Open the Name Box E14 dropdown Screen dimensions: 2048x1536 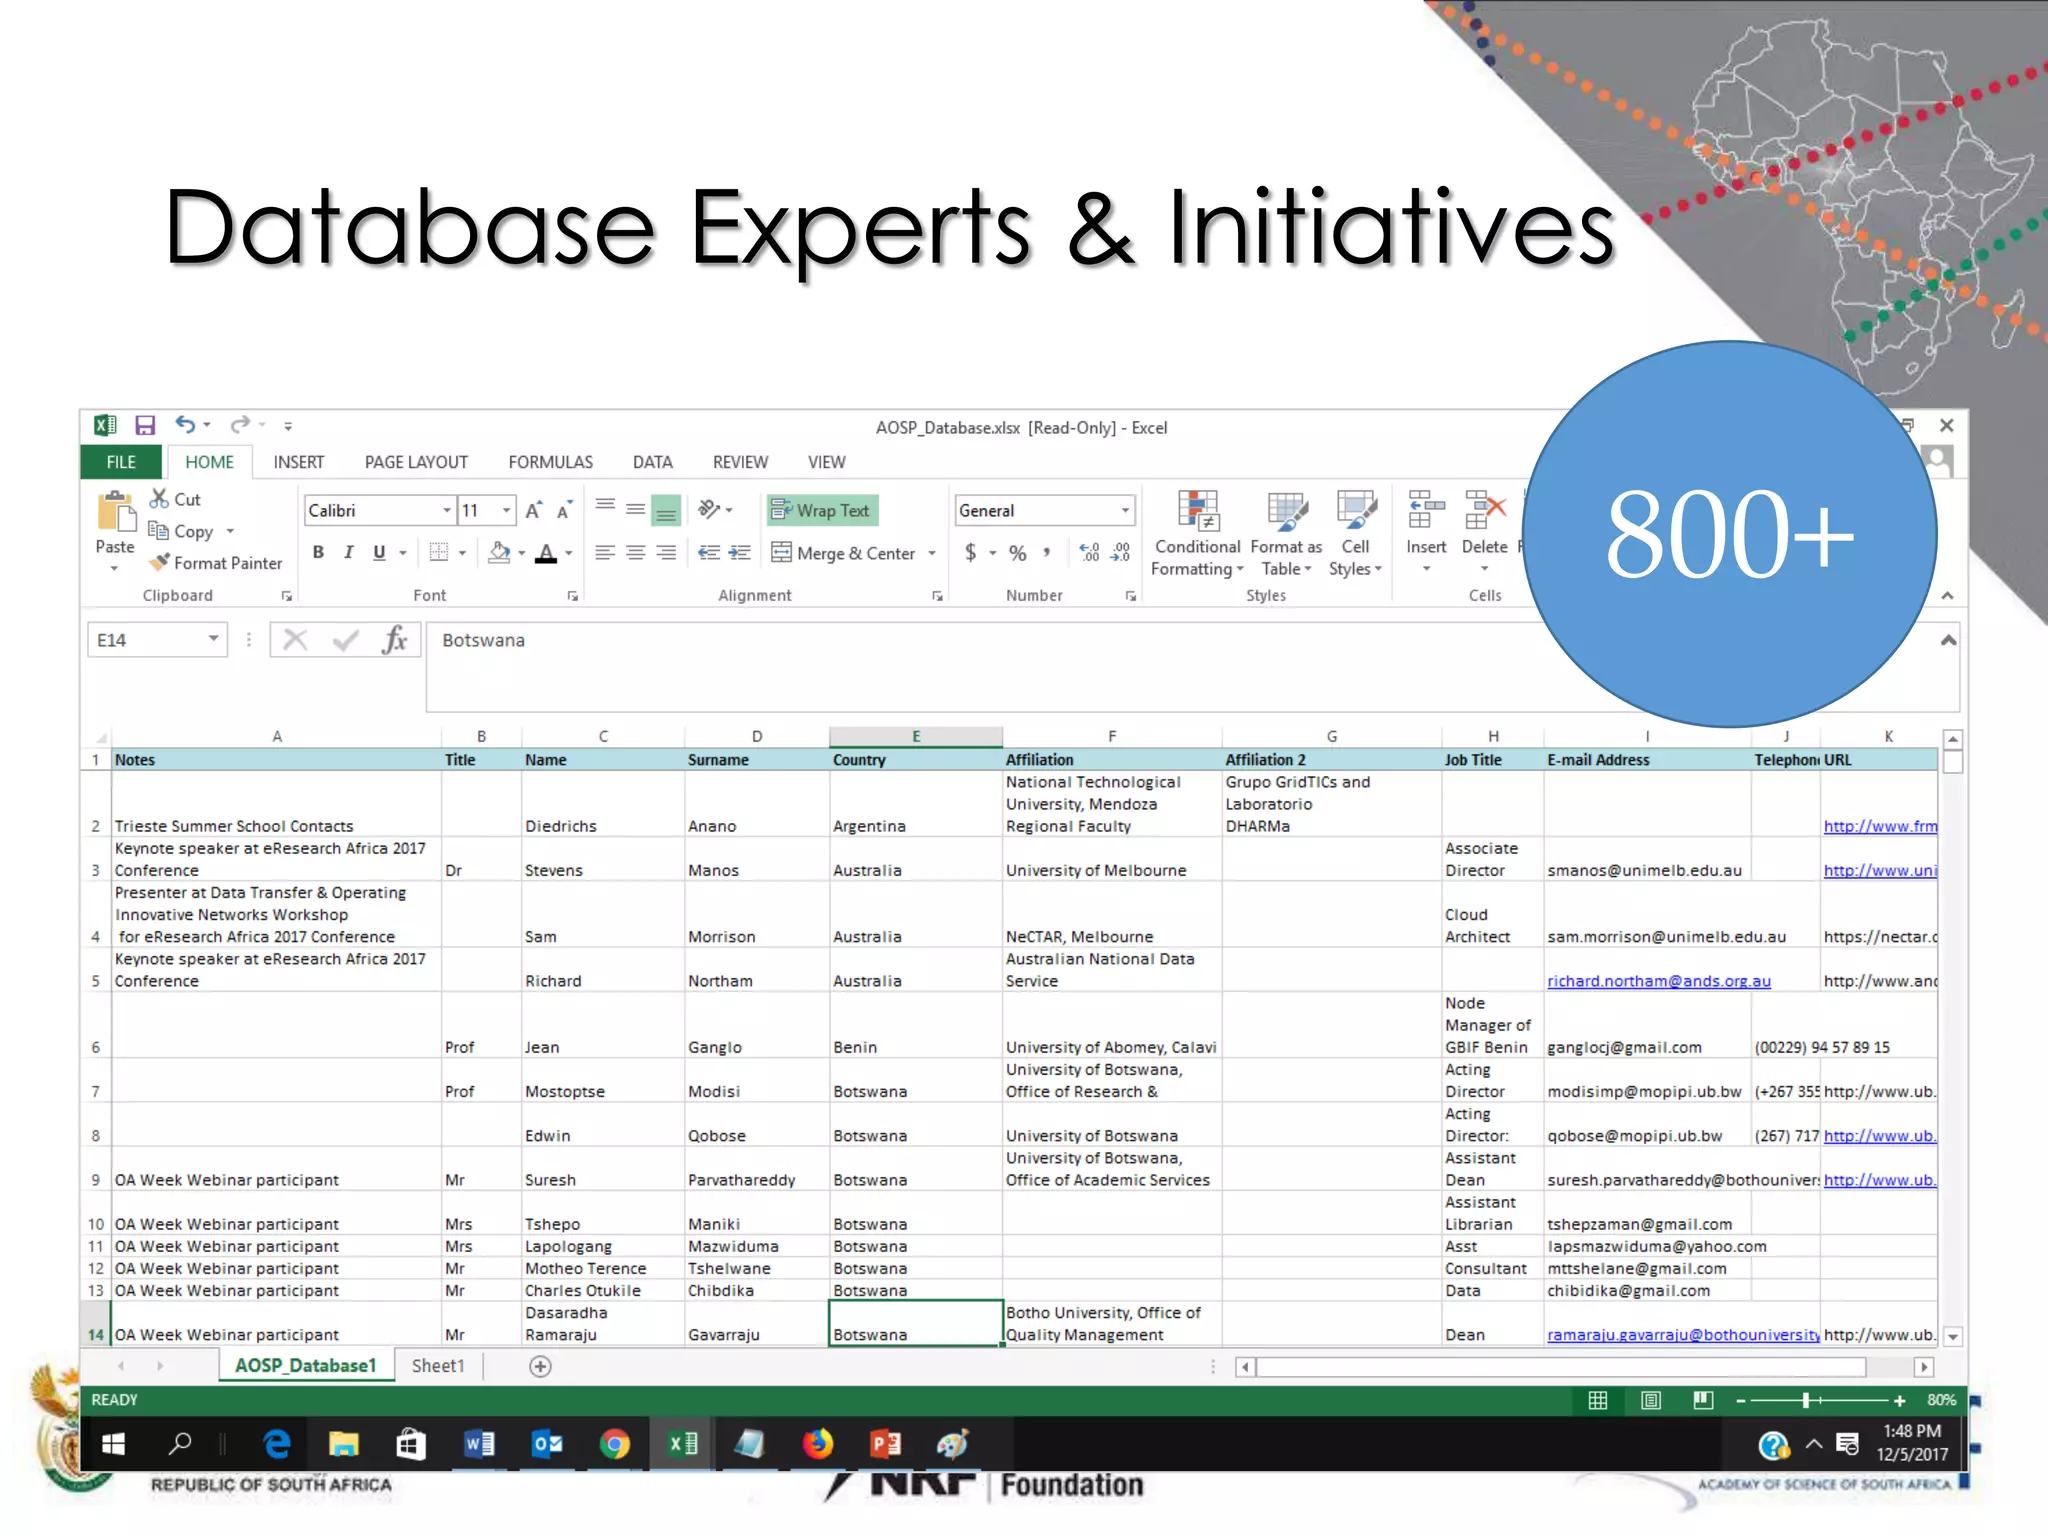point(213,639)
